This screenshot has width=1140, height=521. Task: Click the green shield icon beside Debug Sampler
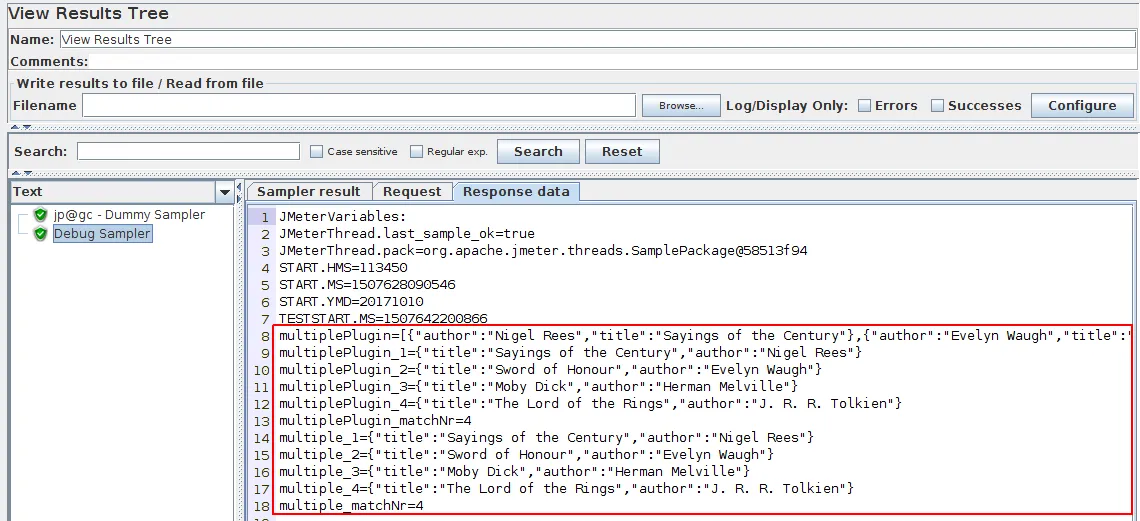click(40, 233)
